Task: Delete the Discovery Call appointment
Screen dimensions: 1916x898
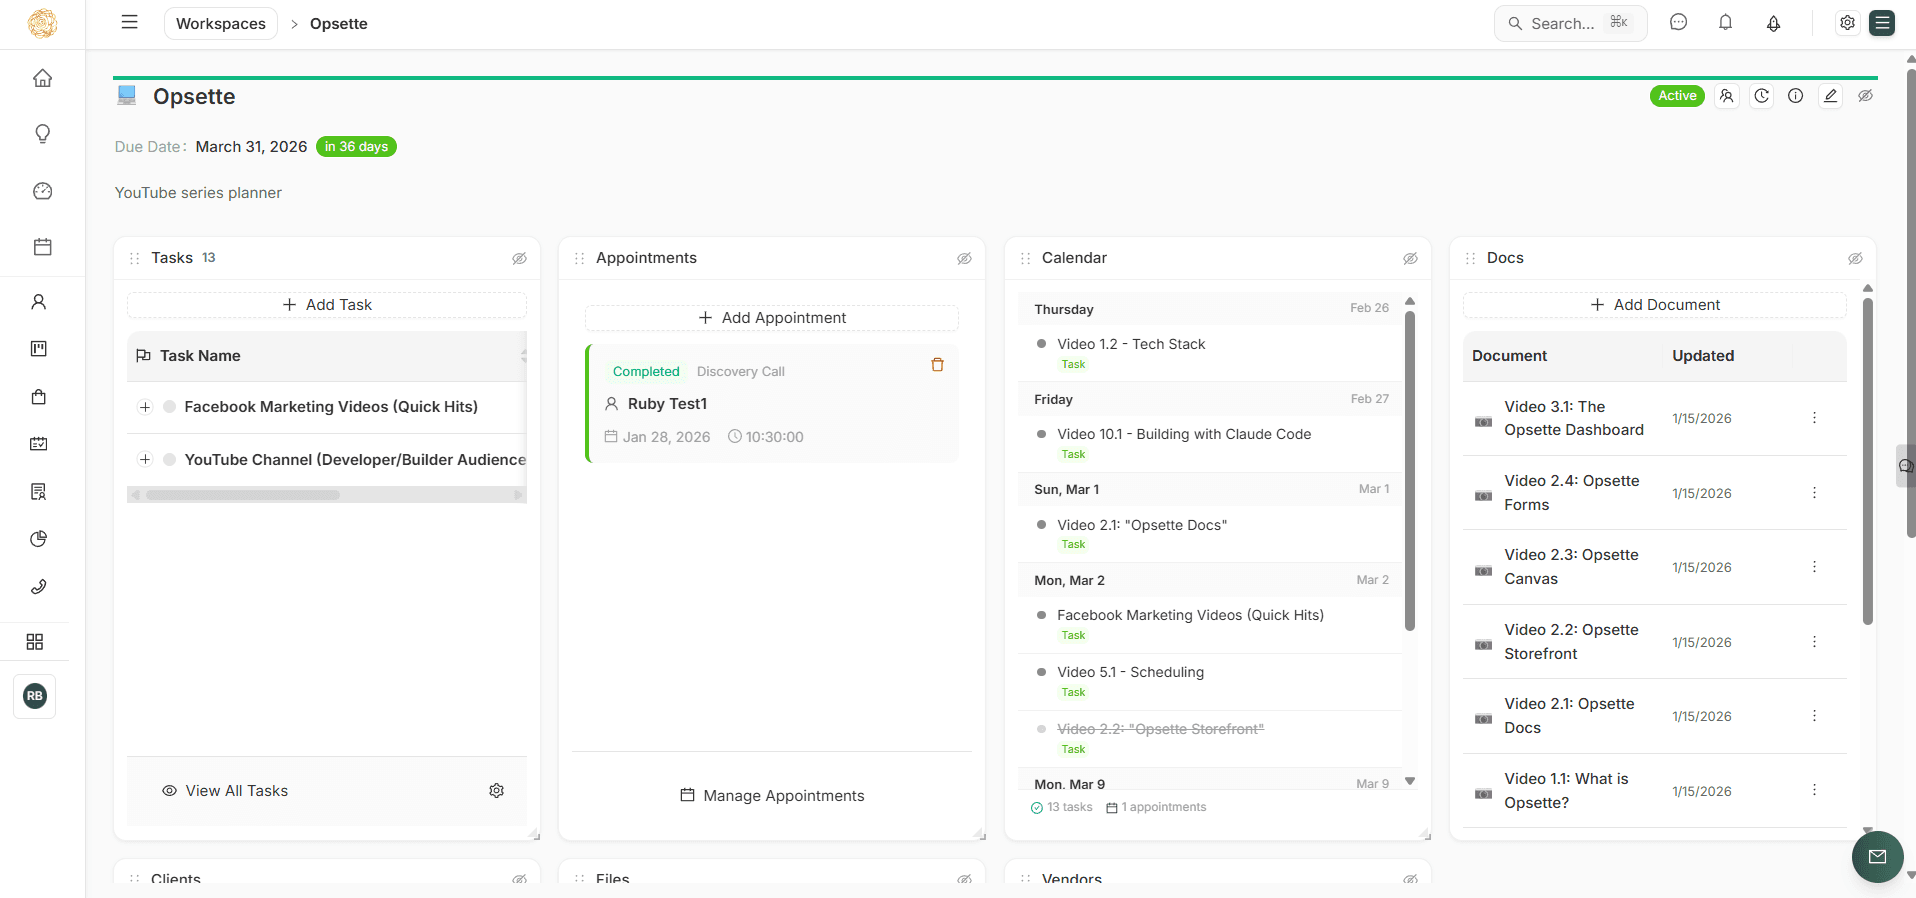Action: pyautogui.click(x=938, y=365)
